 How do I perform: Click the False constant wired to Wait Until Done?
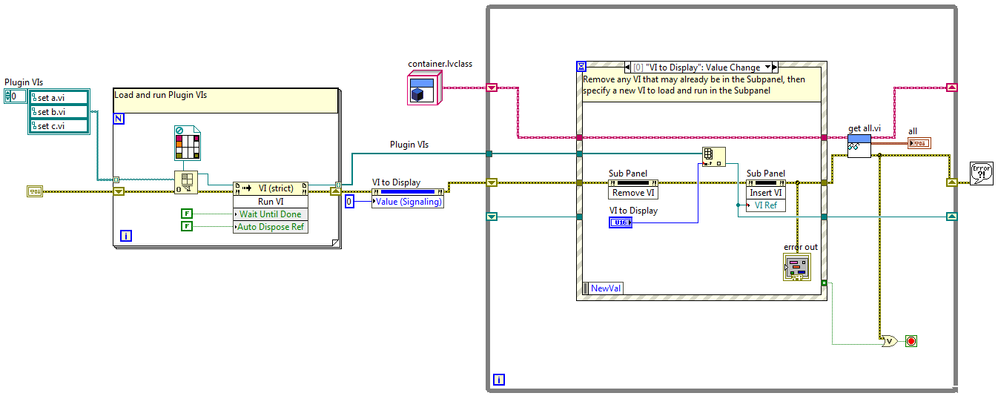tap(186, 213)
